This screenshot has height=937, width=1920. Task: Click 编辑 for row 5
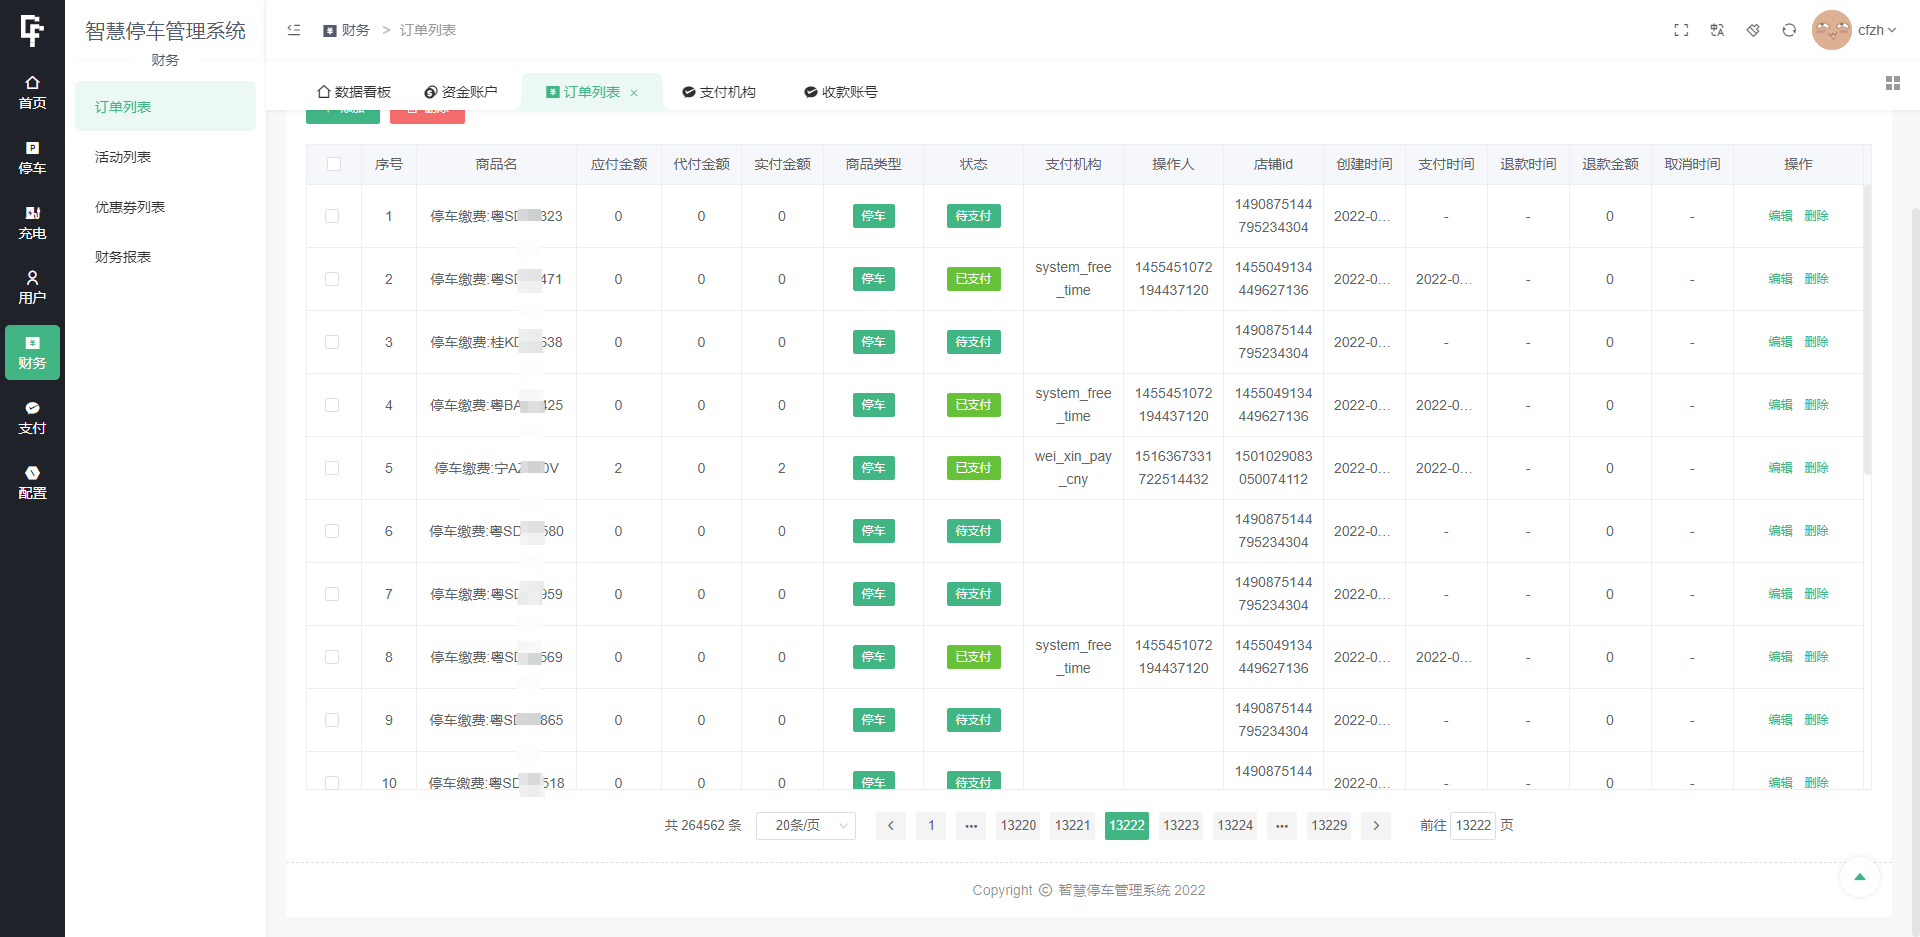(x=1780, y=468)
